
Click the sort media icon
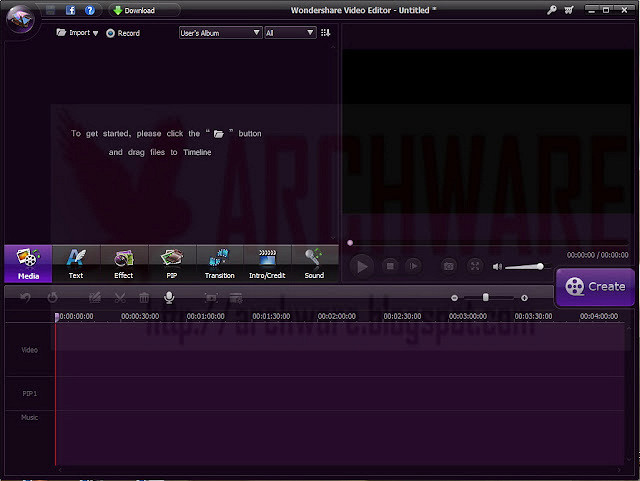tap(325, 33)
